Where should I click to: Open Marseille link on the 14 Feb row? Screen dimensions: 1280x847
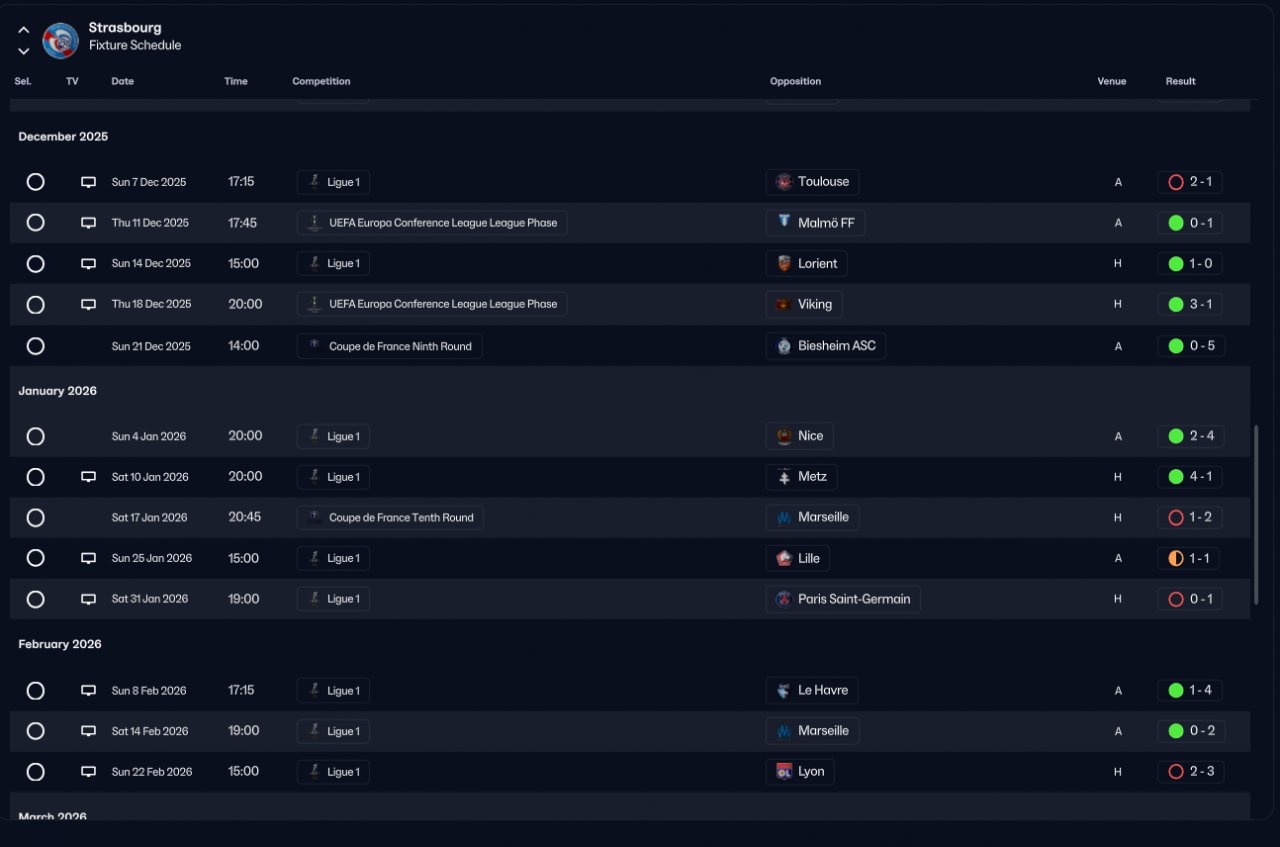[x=812, y=731]
